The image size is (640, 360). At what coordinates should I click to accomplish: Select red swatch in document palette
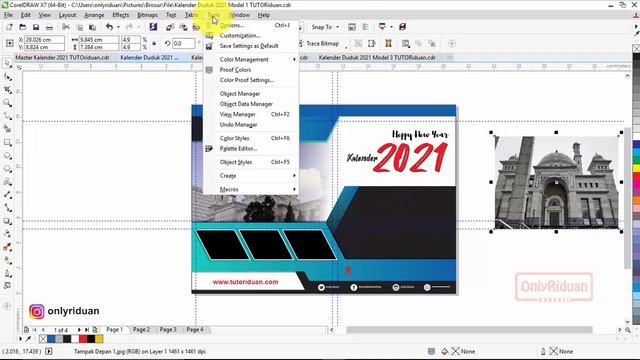(x=83, y=339)
